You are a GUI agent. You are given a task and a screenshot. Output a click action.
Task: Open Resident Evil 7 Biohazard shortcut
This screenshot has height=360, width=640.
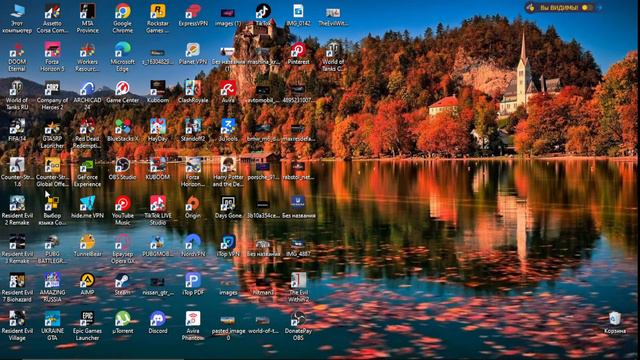[x=17, y=287]
